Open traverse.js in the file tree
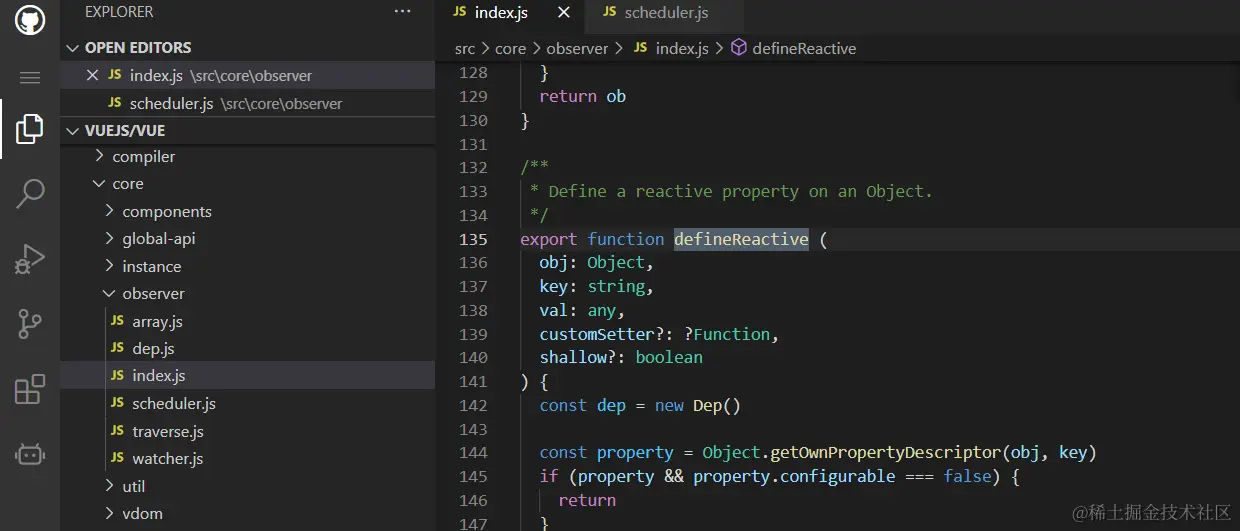The width and height of the screenshot is (1240, 531). (247, 432)
